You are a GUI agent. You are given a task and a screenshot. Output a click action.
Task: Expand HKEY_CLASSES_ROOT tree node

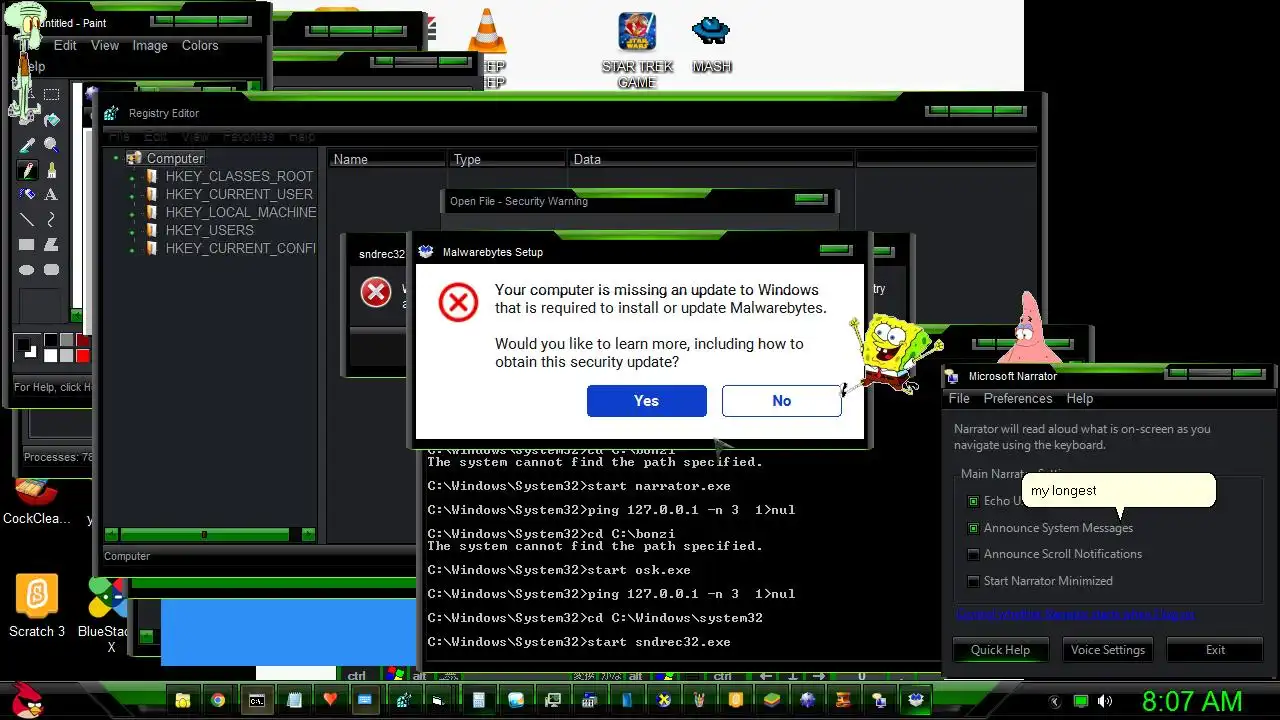click(133, 177)
